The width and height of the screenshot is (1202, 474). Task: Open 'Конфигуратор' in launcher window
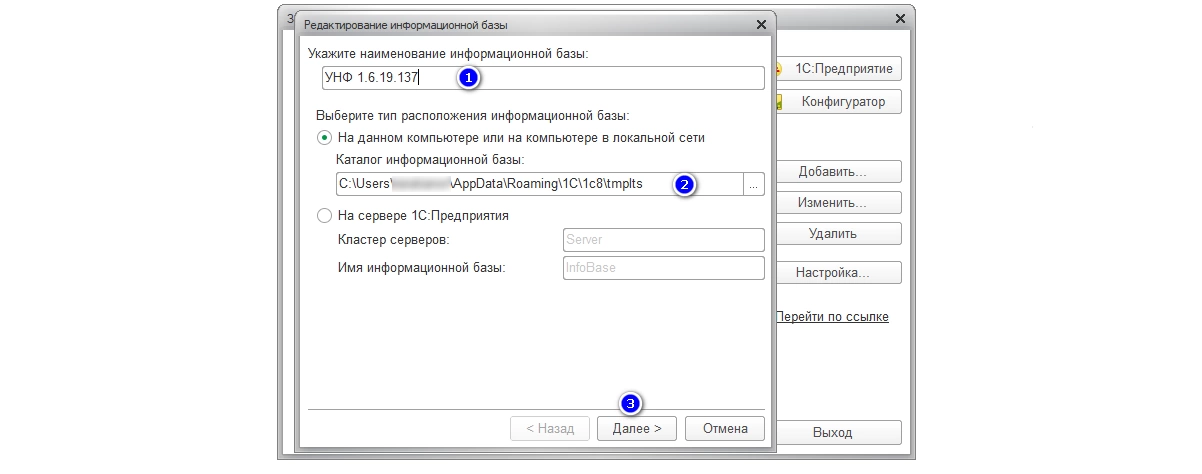pyautogui.click(x=838, y=101)
